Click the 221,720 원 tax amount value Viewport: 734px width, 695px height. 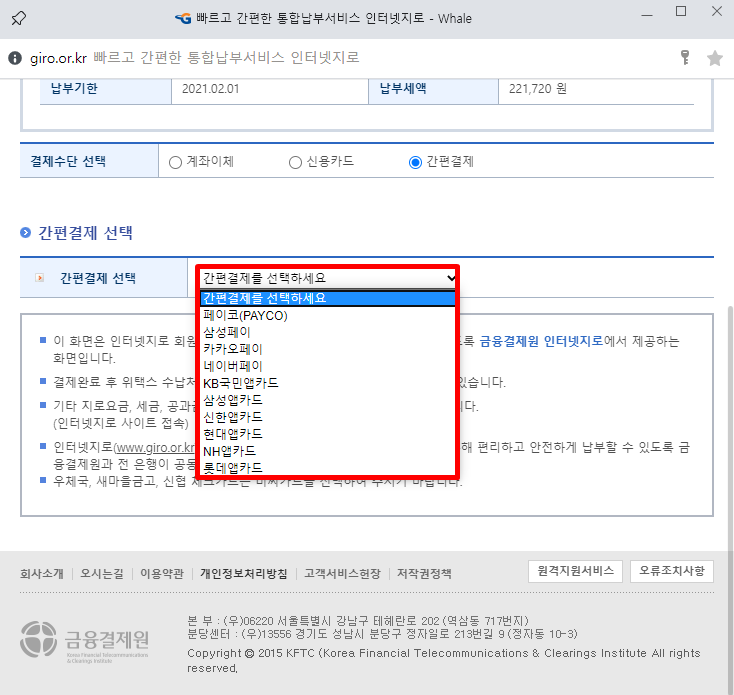point(538,89)
